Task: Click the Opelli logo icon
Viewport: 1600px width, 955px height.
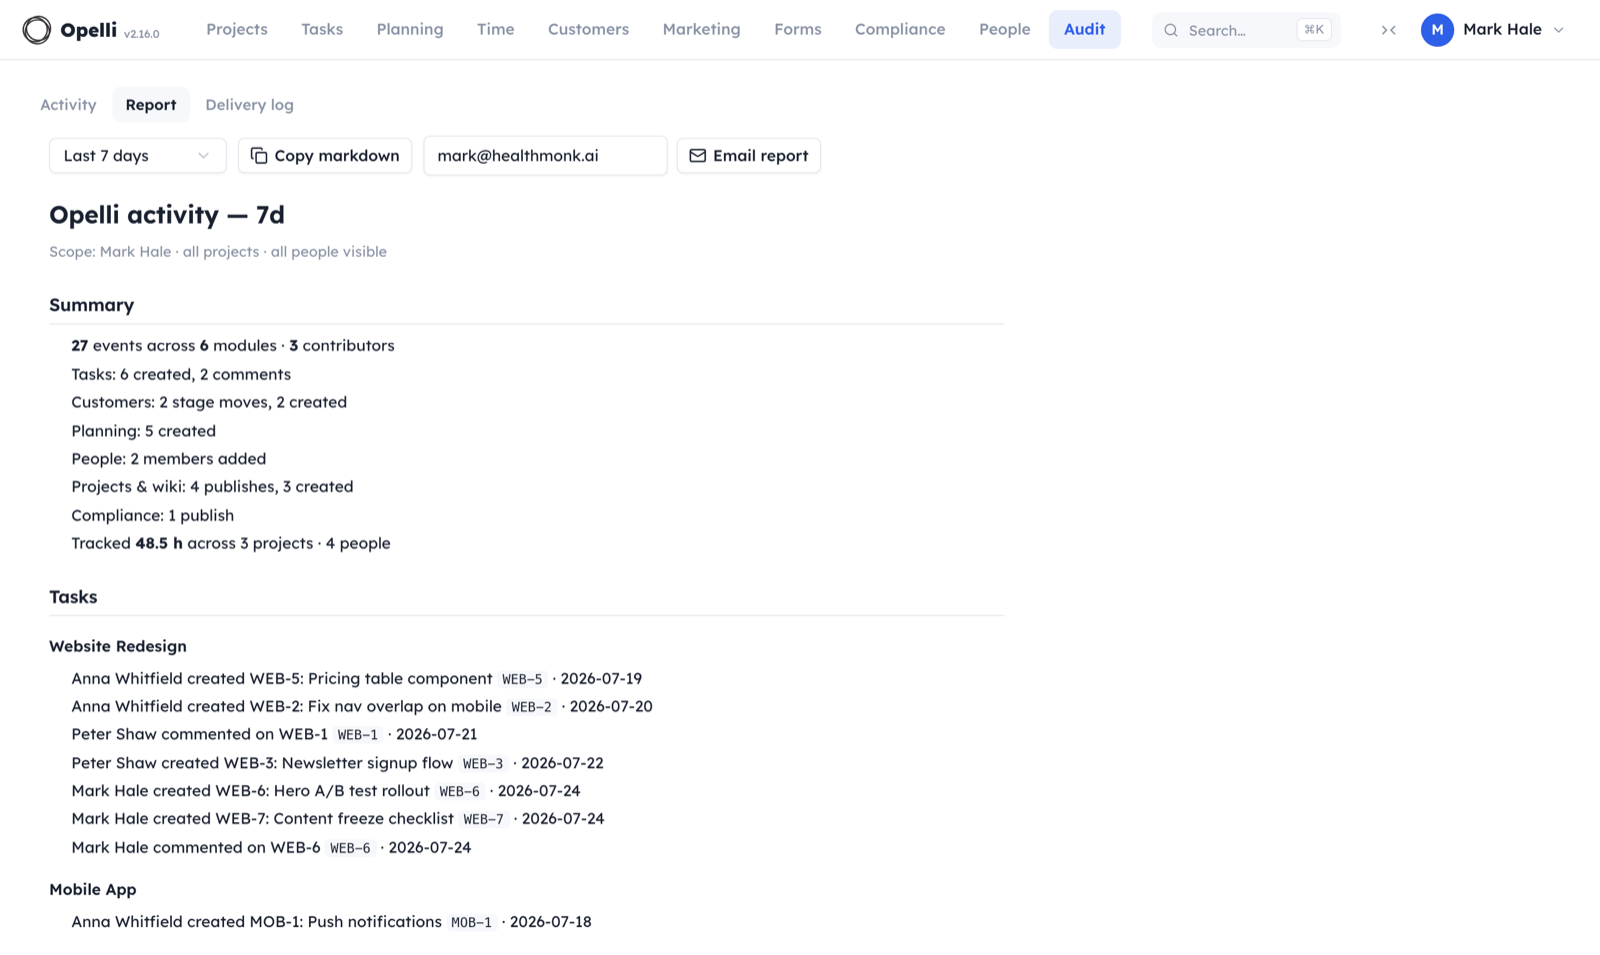Action: click(37, 30)
